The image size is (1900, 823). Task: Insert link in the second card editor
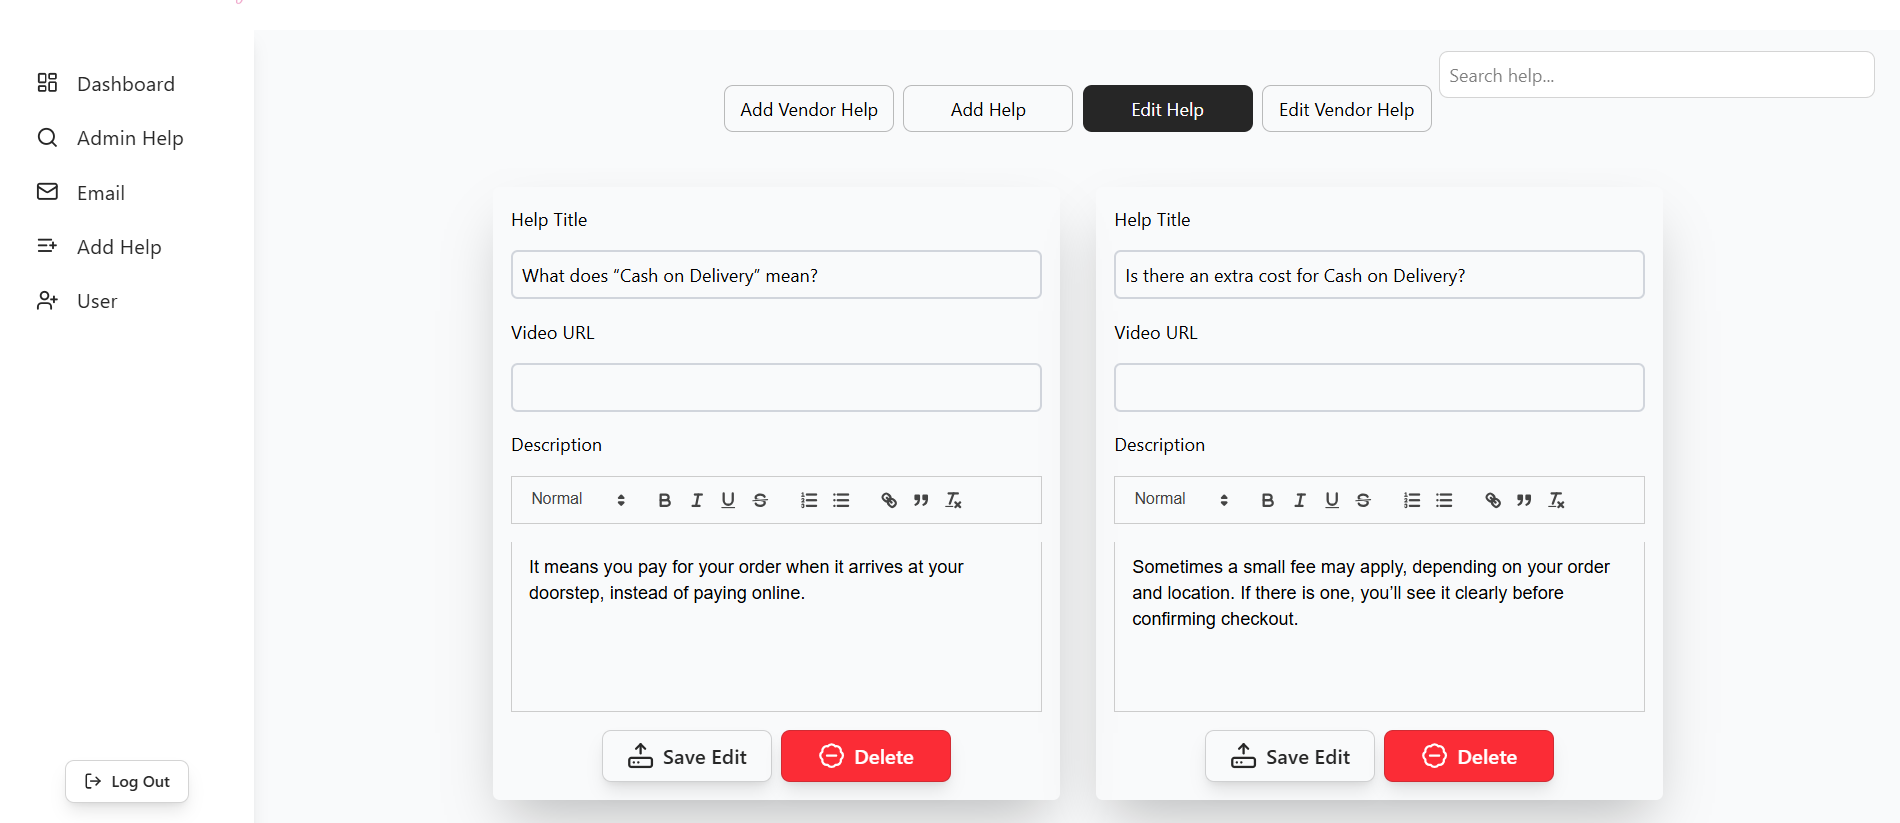pos(1492,500)
